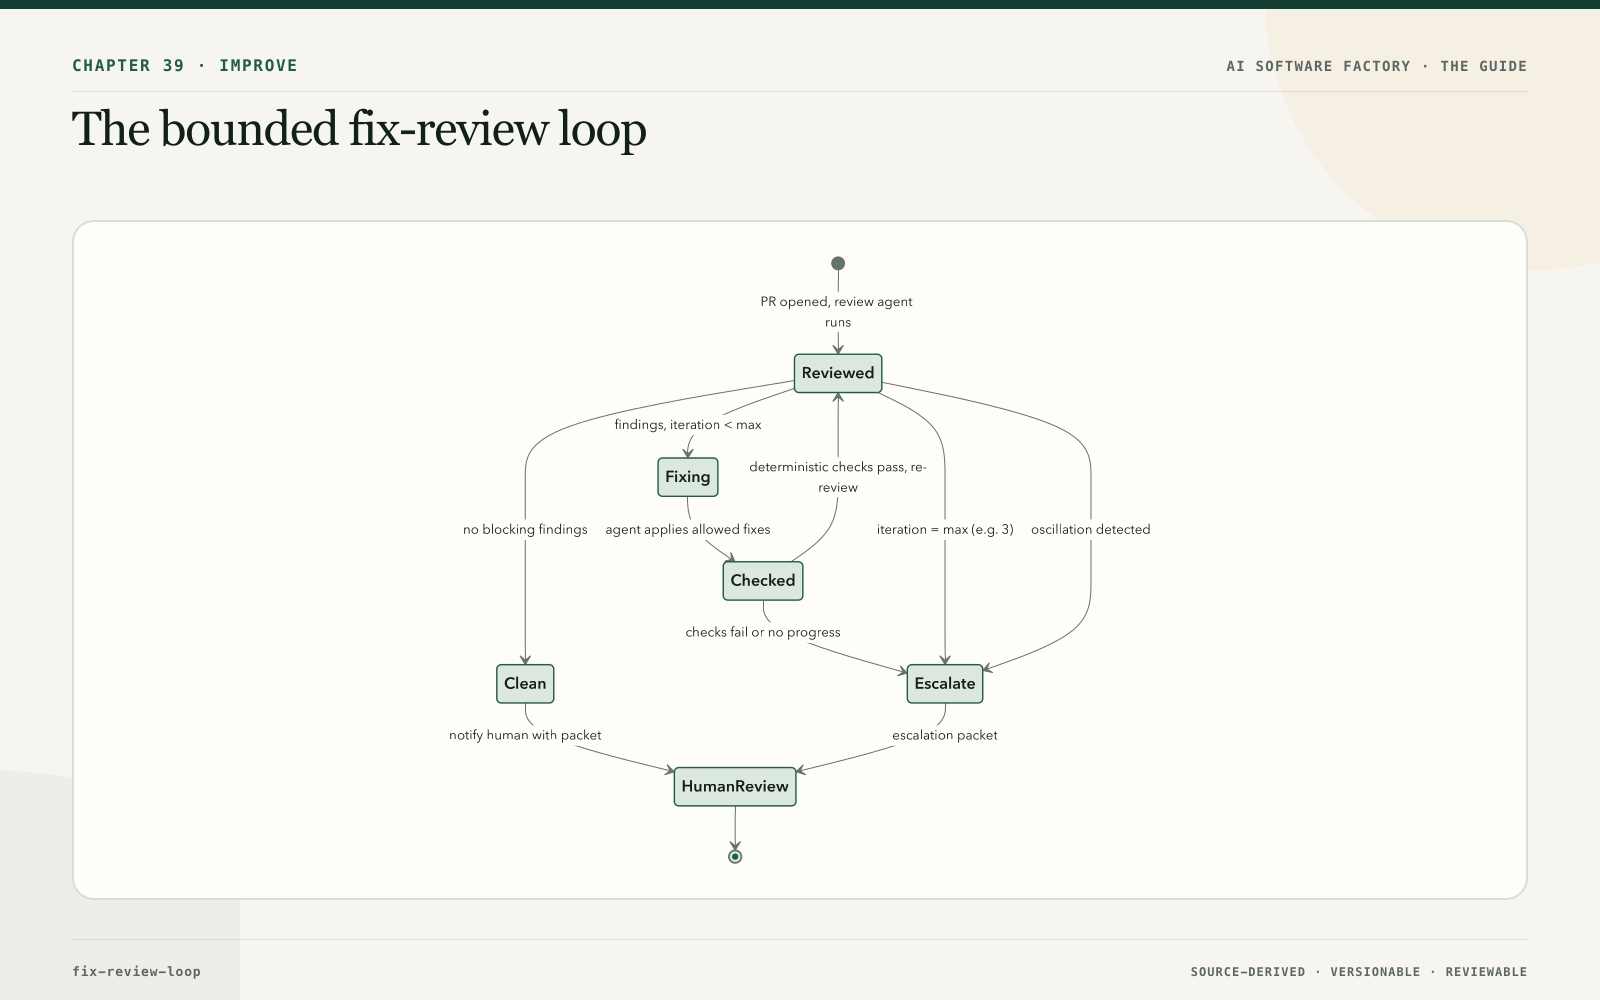Click the HumanReview state node
This screenshot has height=1000, width=1600.
click(x=735, y=787)
